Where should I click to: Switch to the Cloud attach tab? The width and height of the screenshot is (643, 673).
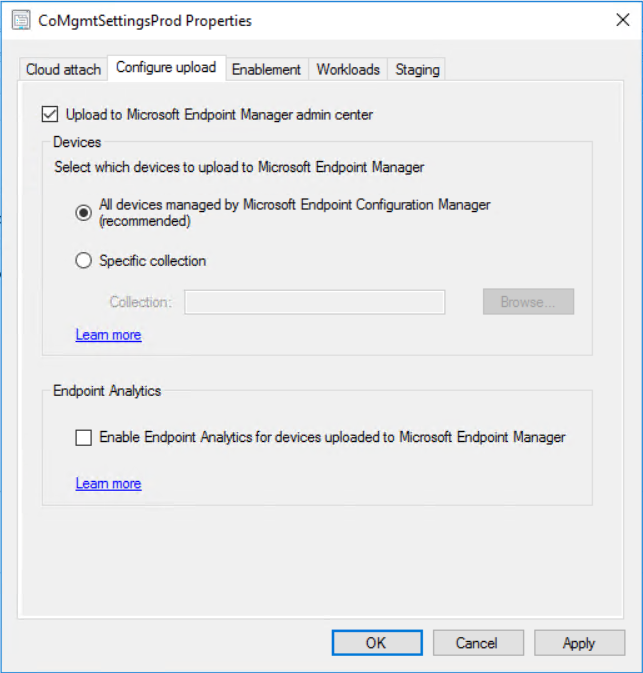tap(63, 69)
